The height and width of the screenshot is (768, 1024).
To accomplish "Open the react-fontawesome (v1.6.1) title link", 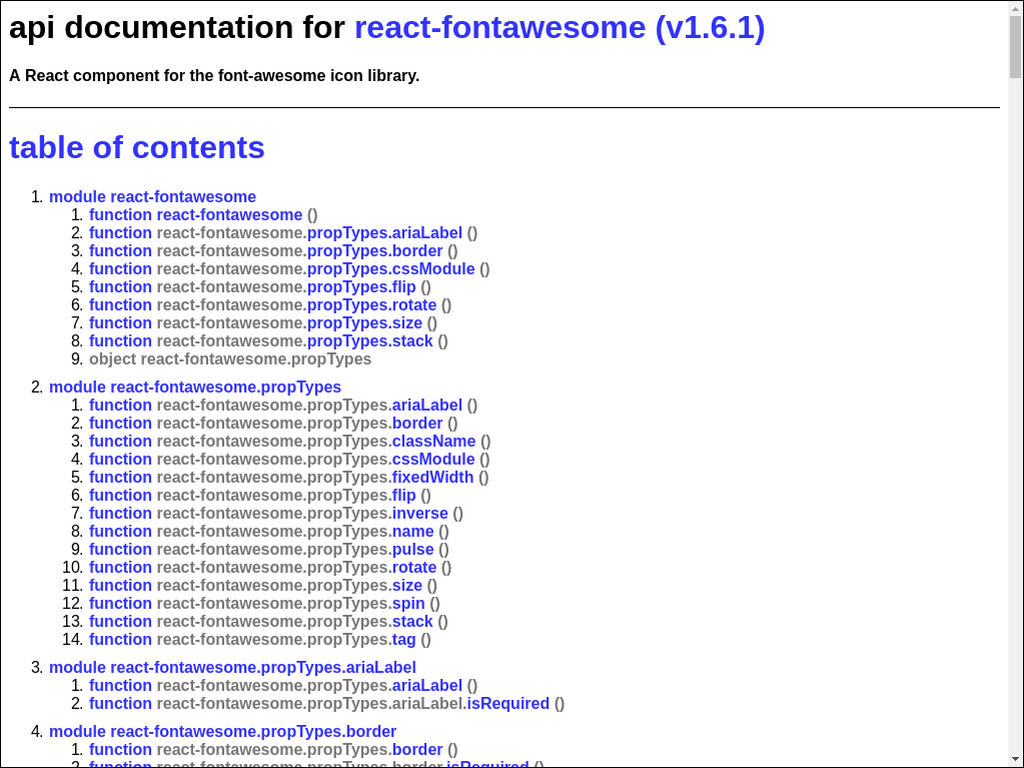I will click(559, 28).
